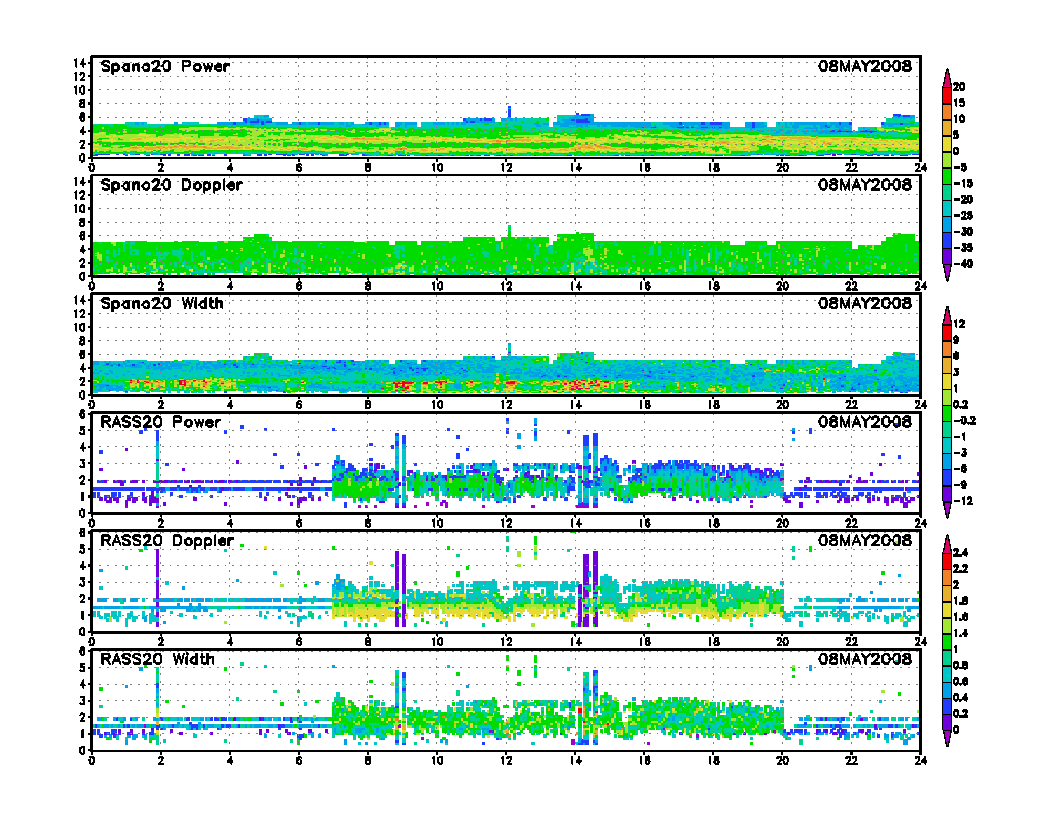Click the "-1" colorbar label
The image size is (1056, 816).
coord(960,437)
